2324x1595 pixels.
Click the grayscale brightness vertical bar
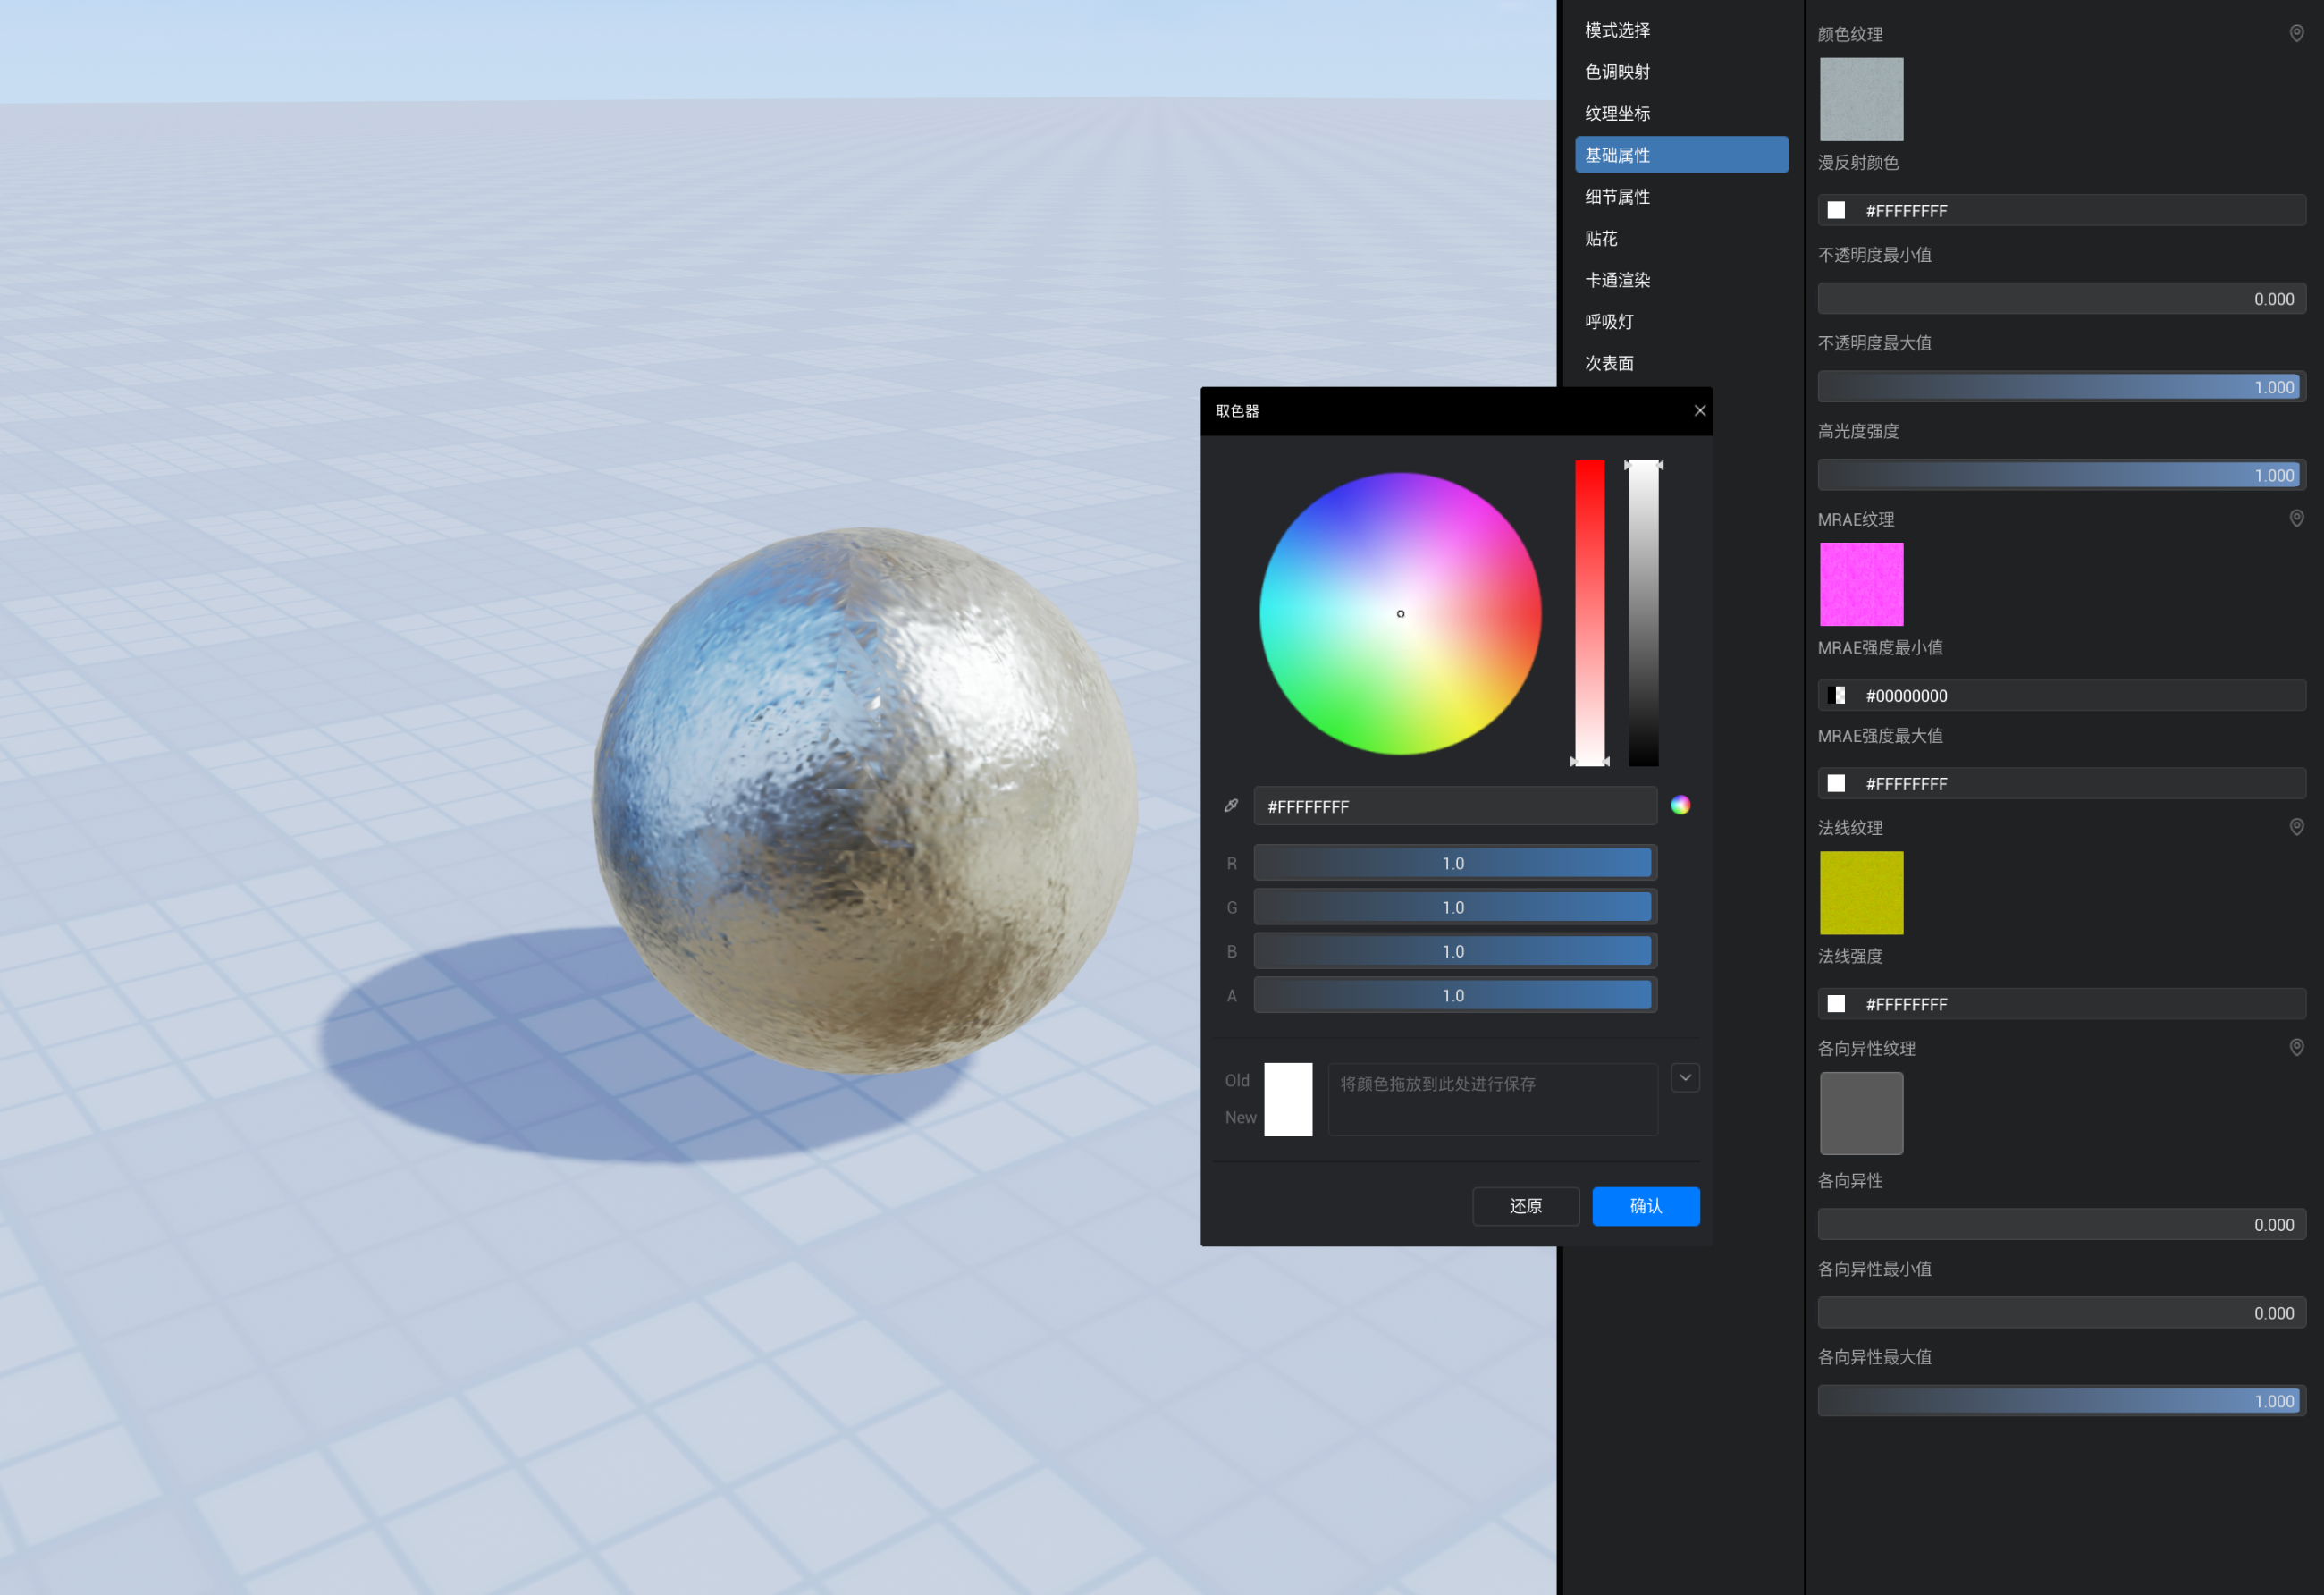[x=1643, y=613]
